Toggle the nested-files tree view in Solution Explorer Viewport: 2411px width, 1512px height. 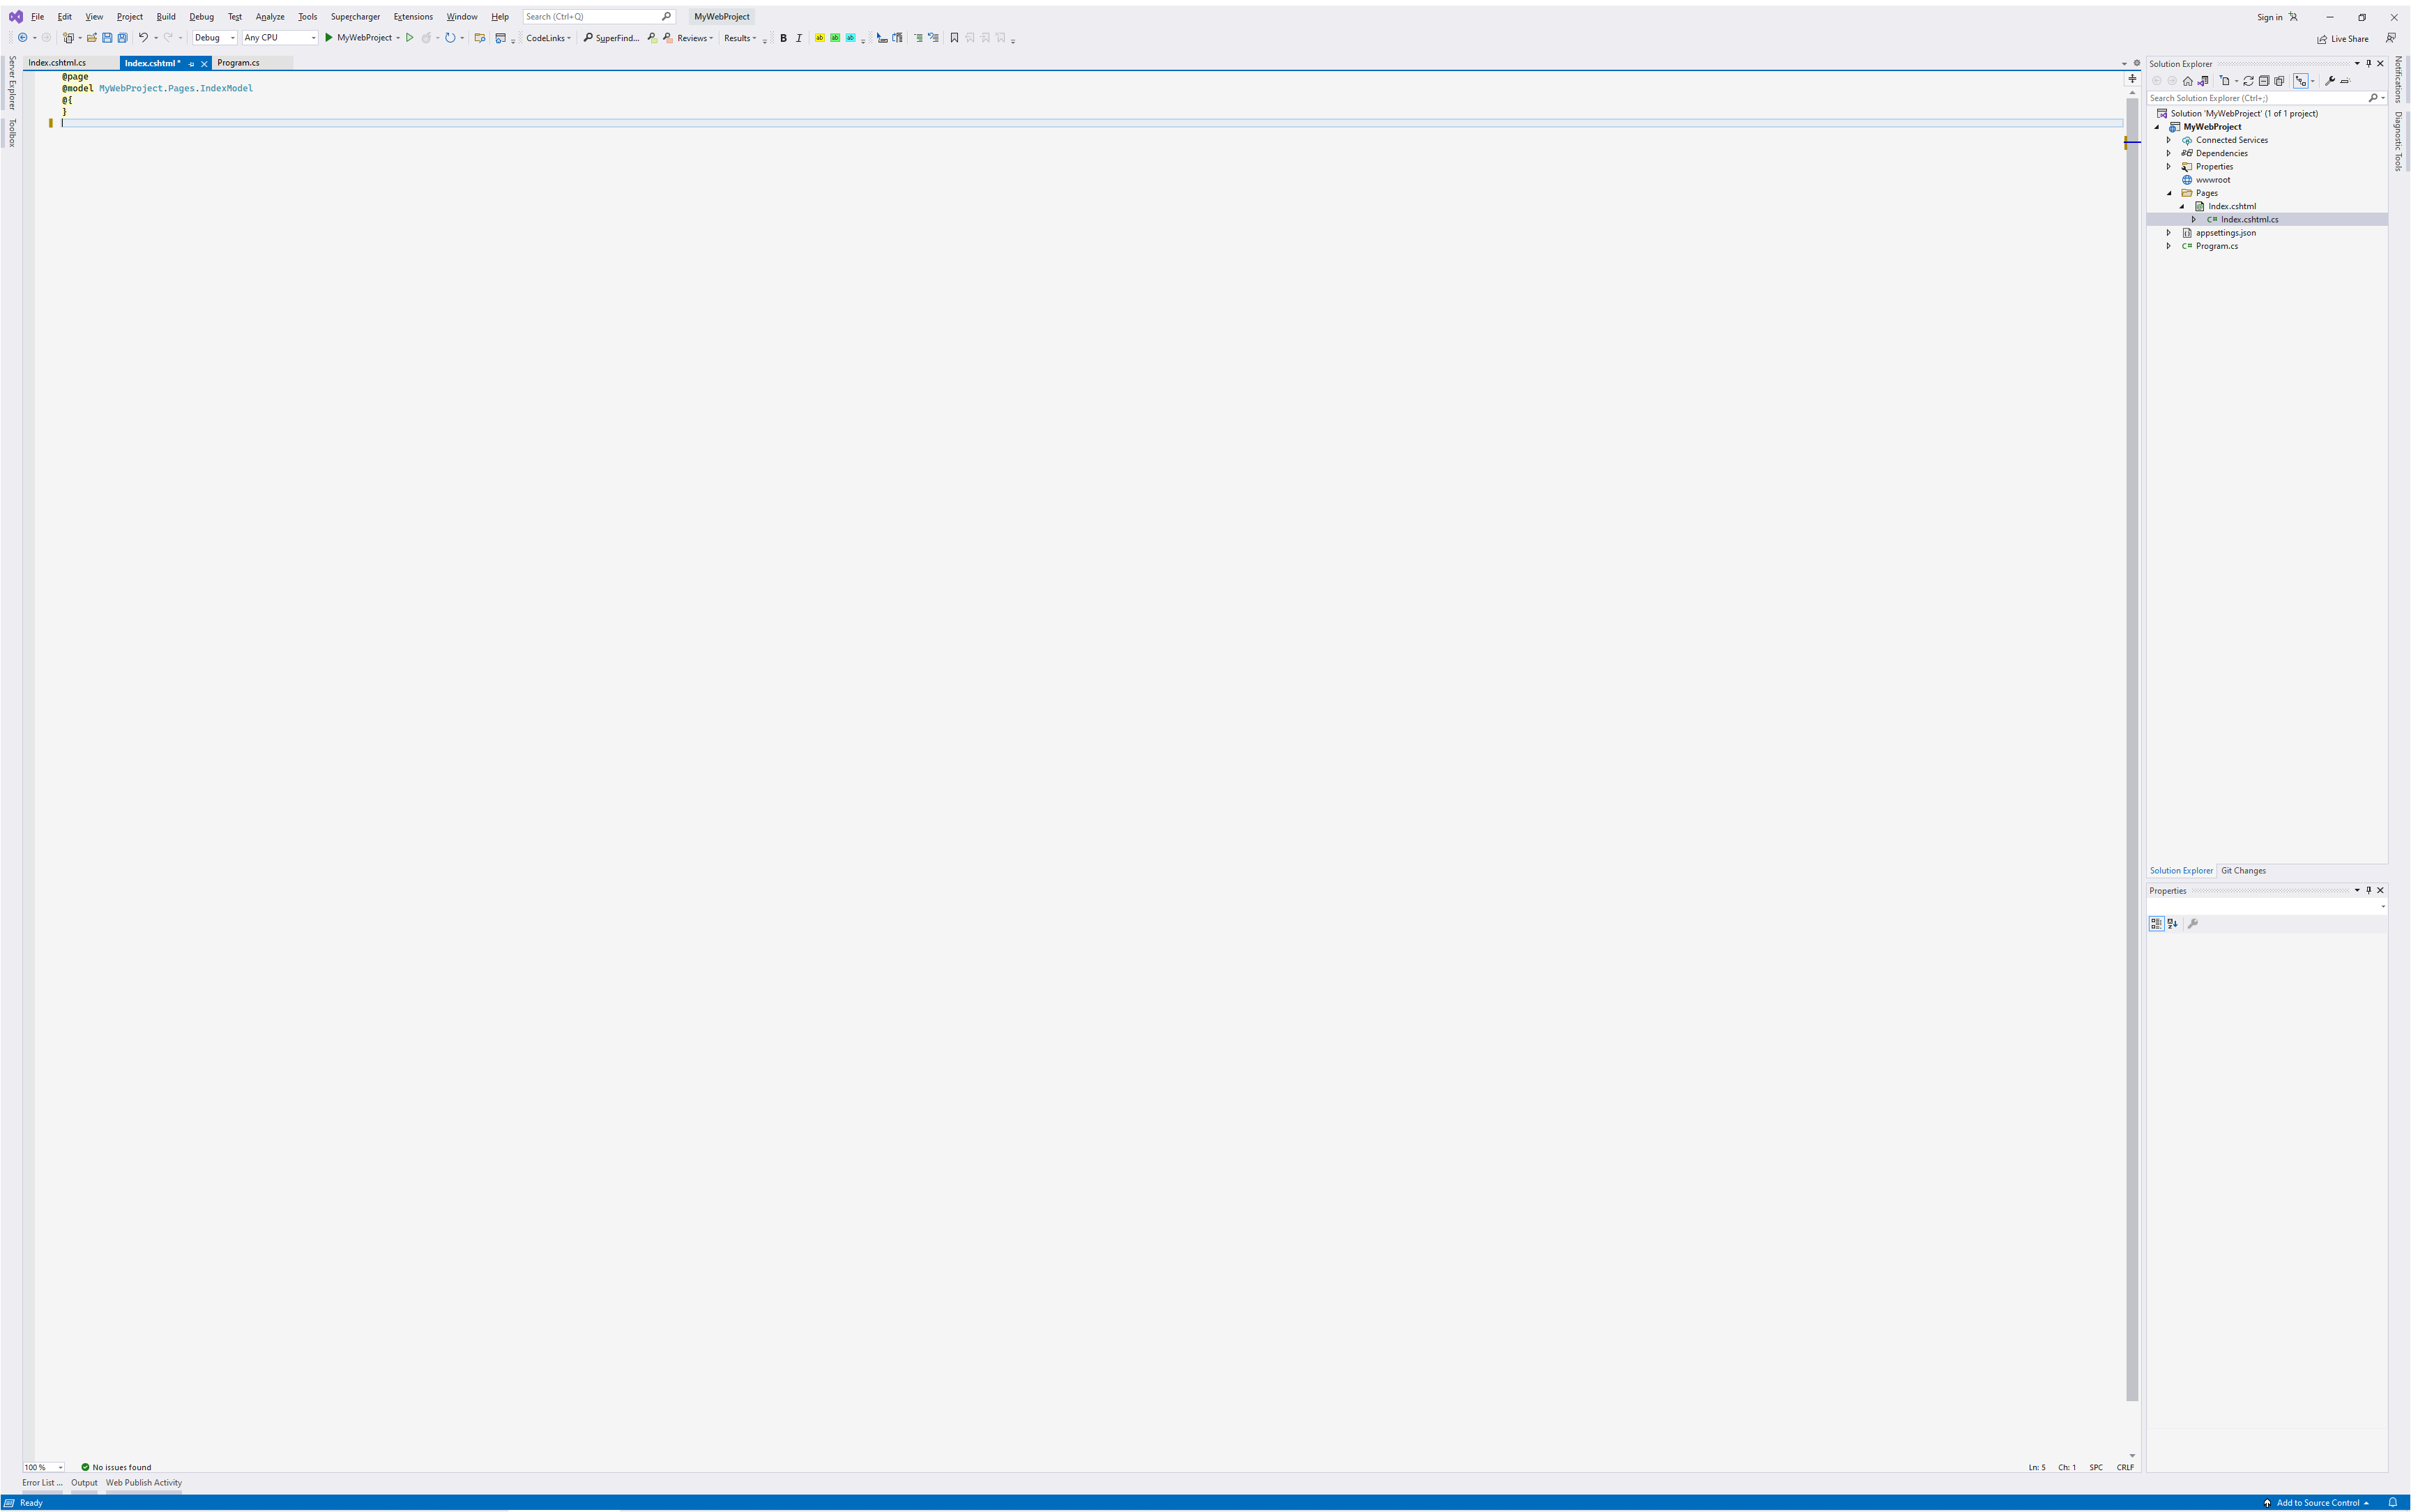pyautogui.click(x=2301, y=81)
